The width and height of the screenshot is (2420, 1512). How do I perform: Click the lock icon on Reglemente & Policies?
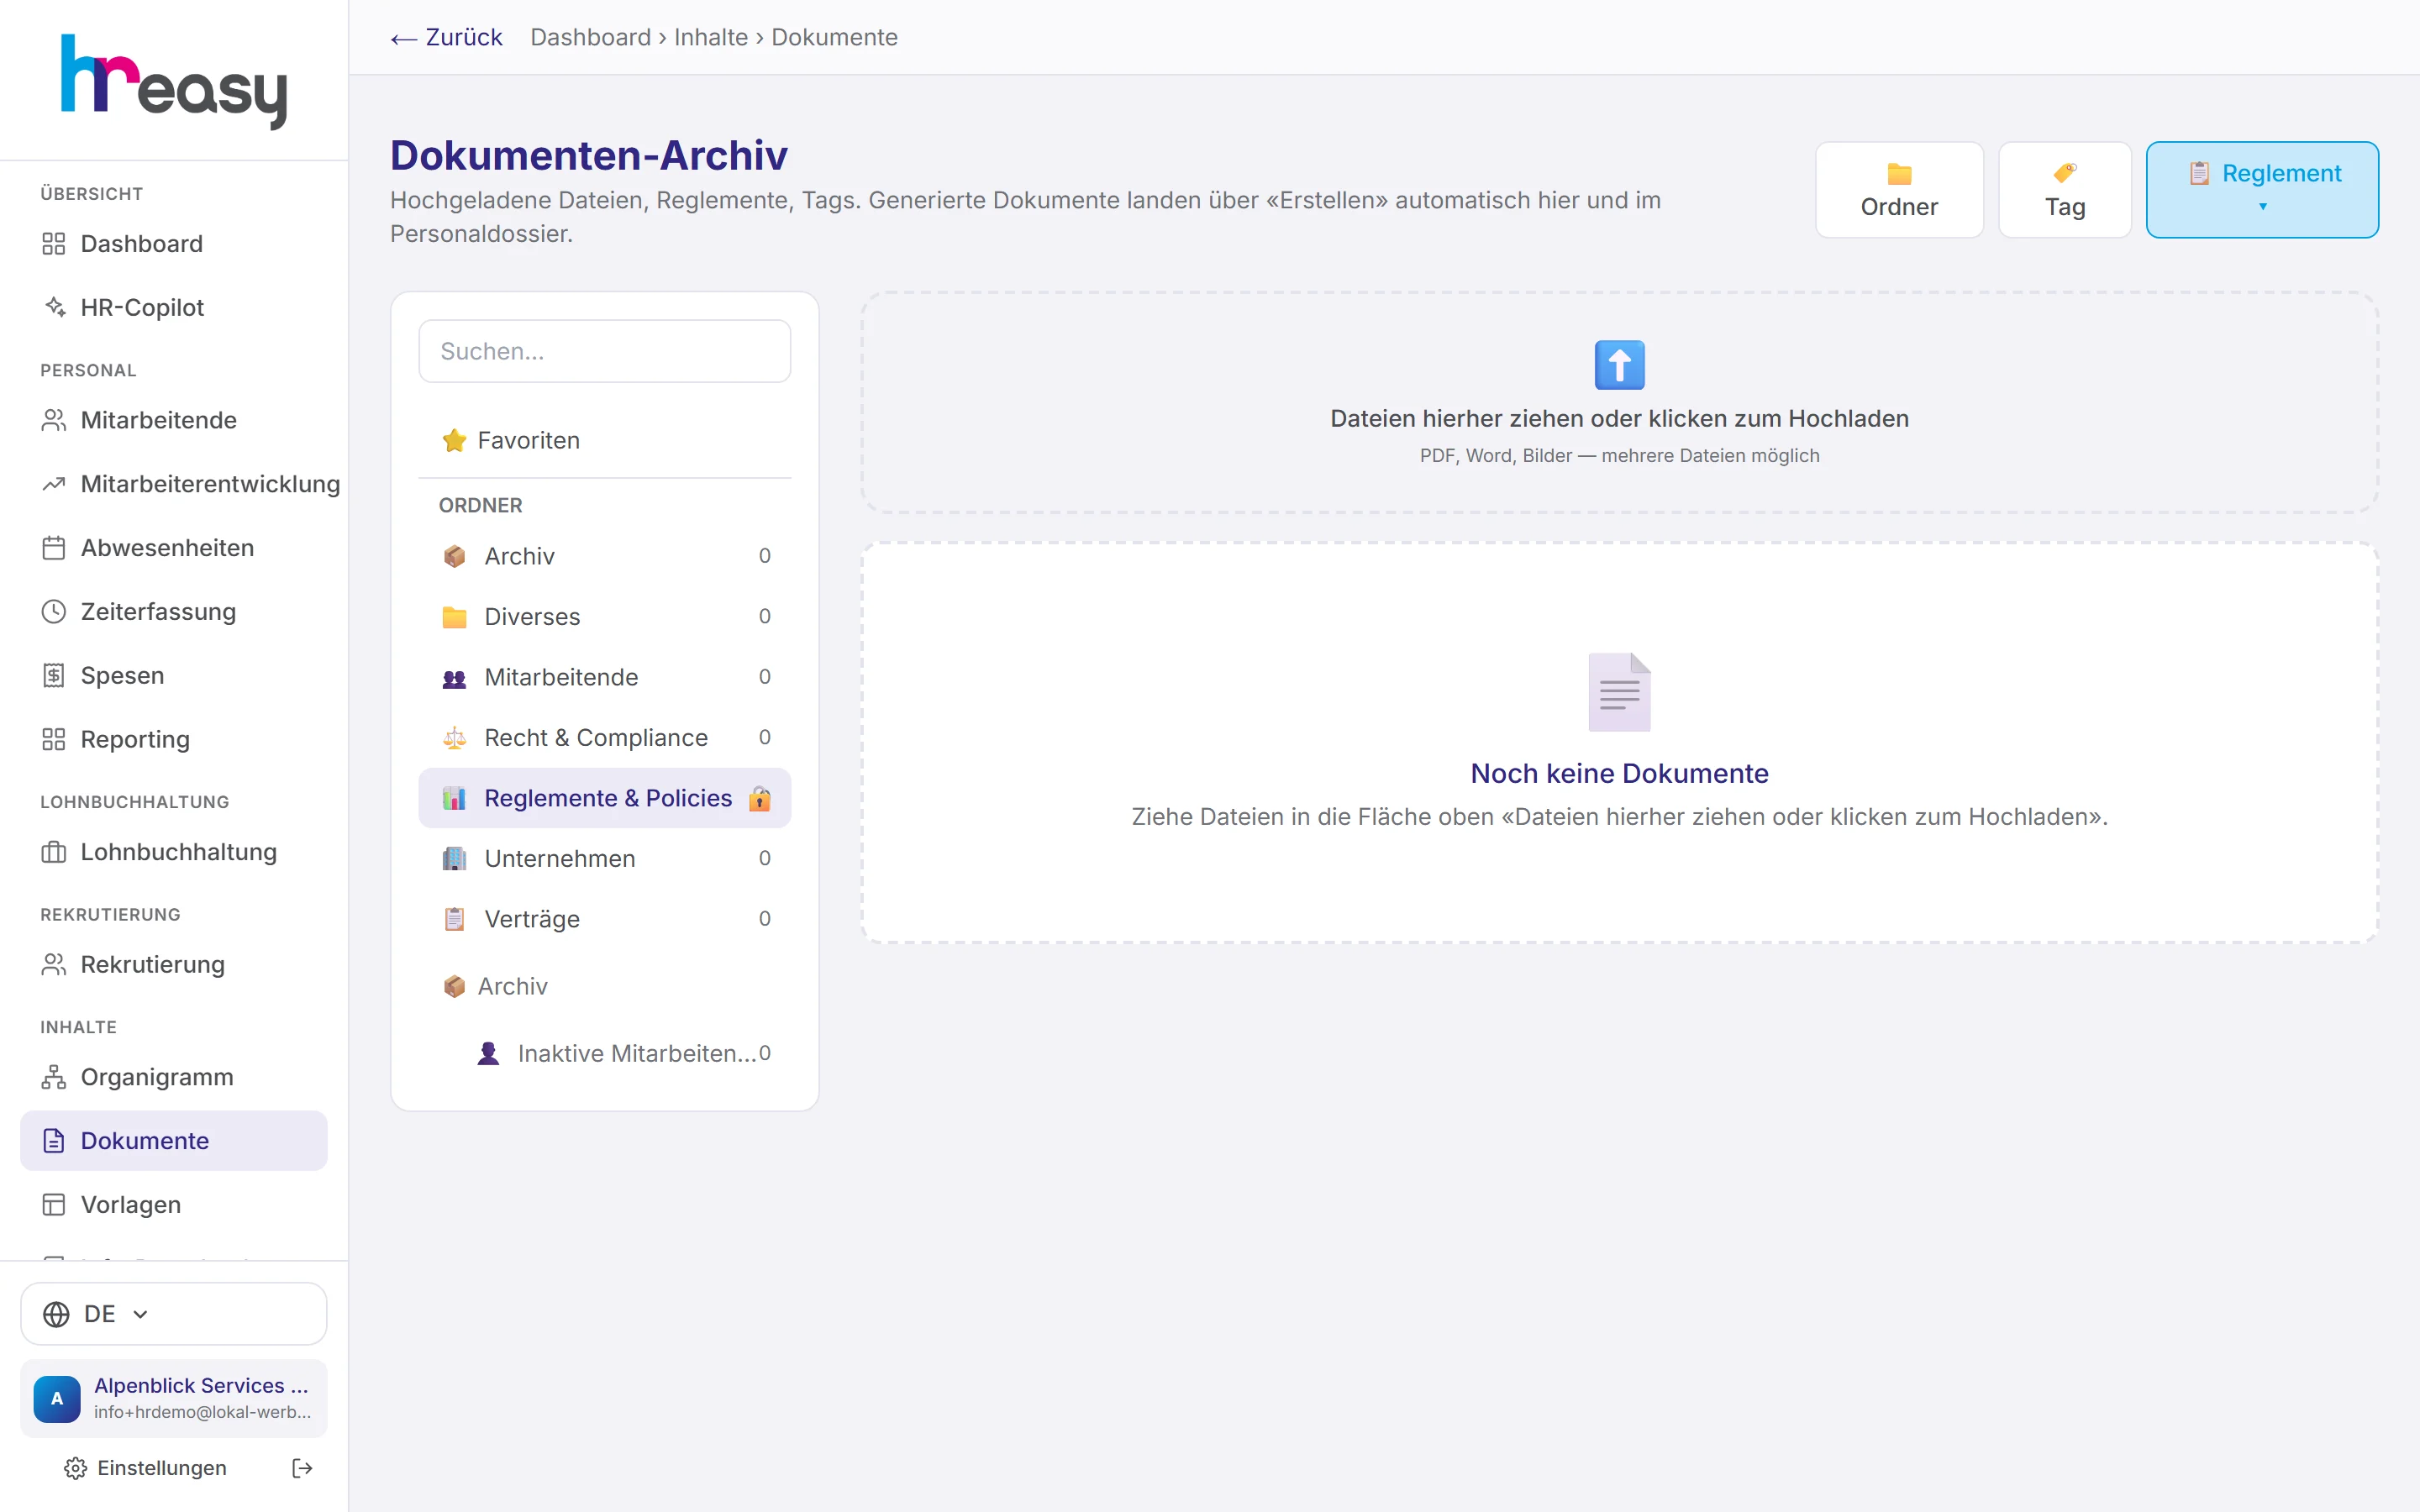(x=760, y=798)
